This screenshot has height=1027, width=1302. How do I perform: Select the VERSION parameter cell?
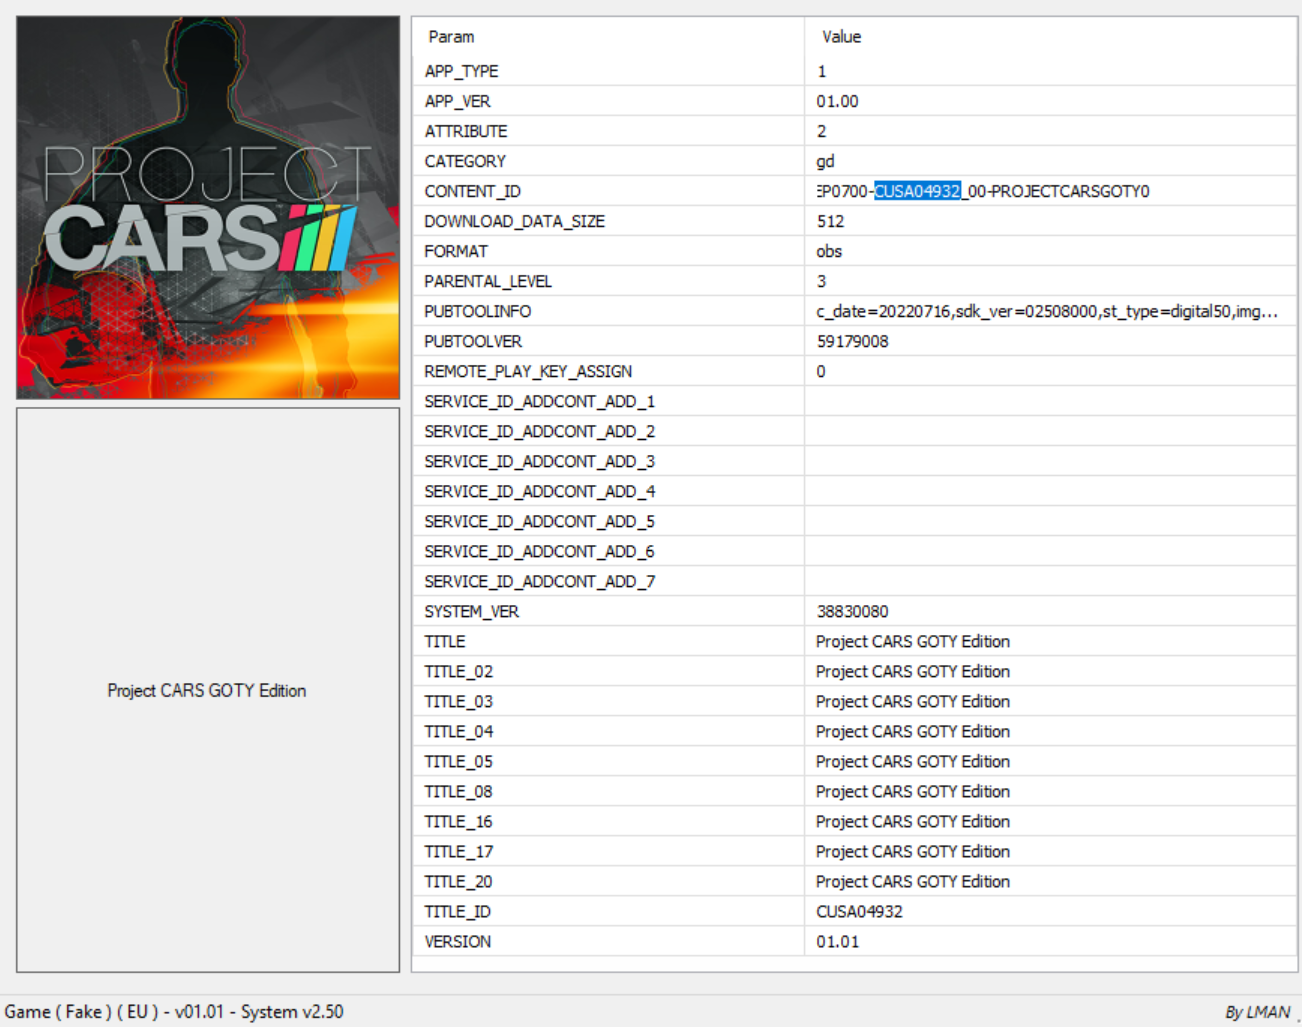click(608, 941)
